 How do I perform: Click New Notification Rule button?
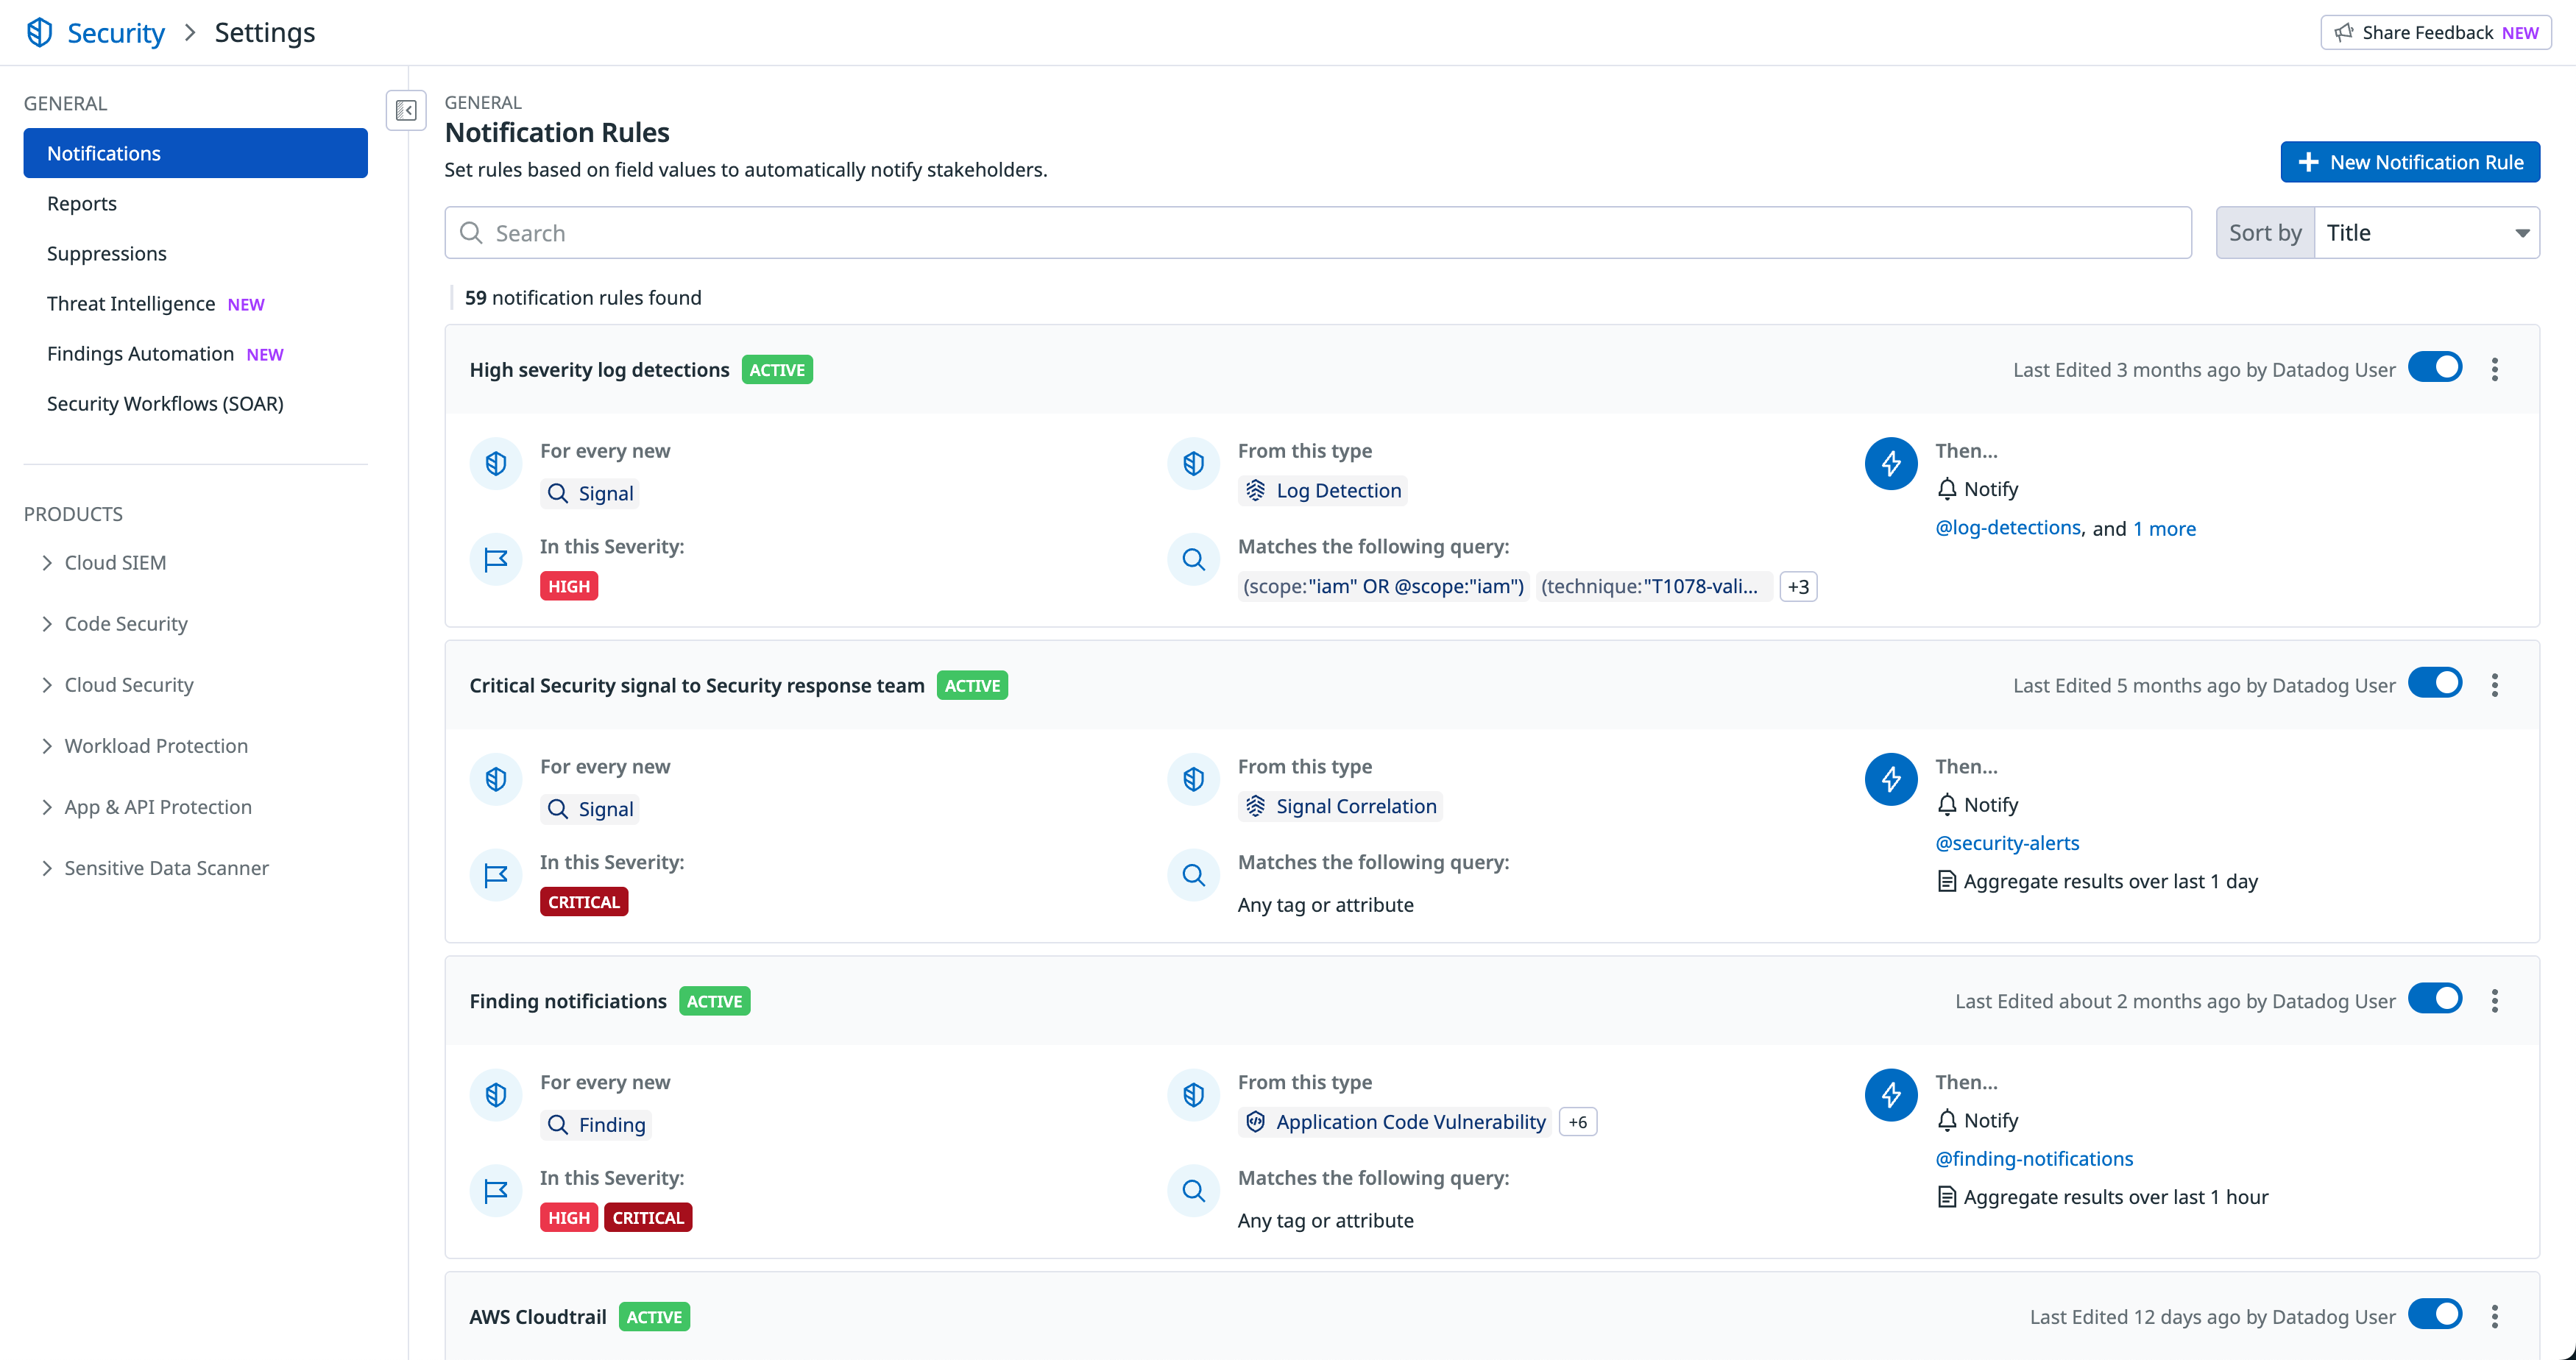coord(2410,162)
